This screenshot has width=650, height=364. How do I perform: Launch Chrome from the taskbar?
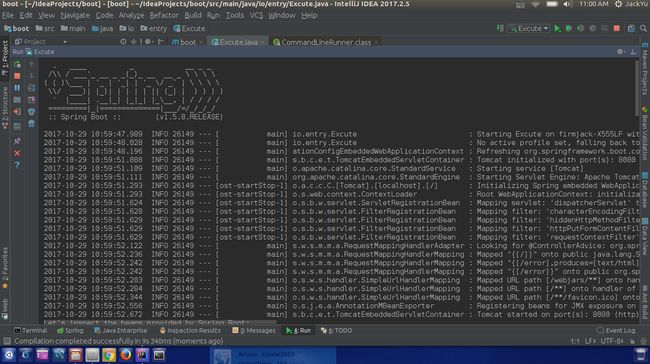[x=109, y=355]
